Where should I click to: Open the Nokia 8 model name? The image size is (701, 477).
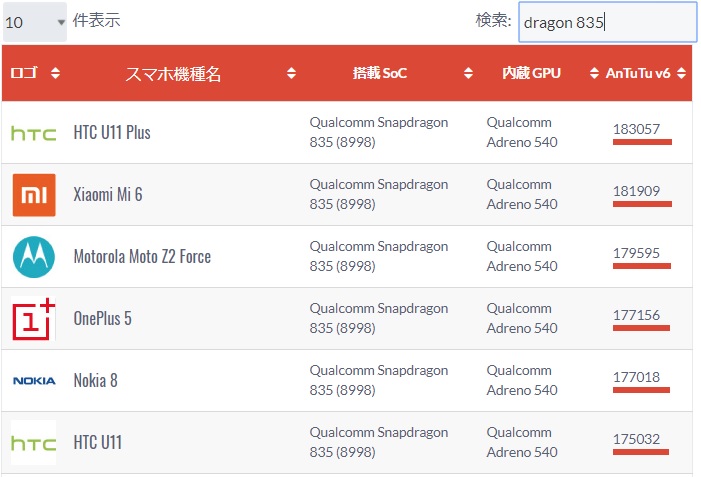(95, 380)
